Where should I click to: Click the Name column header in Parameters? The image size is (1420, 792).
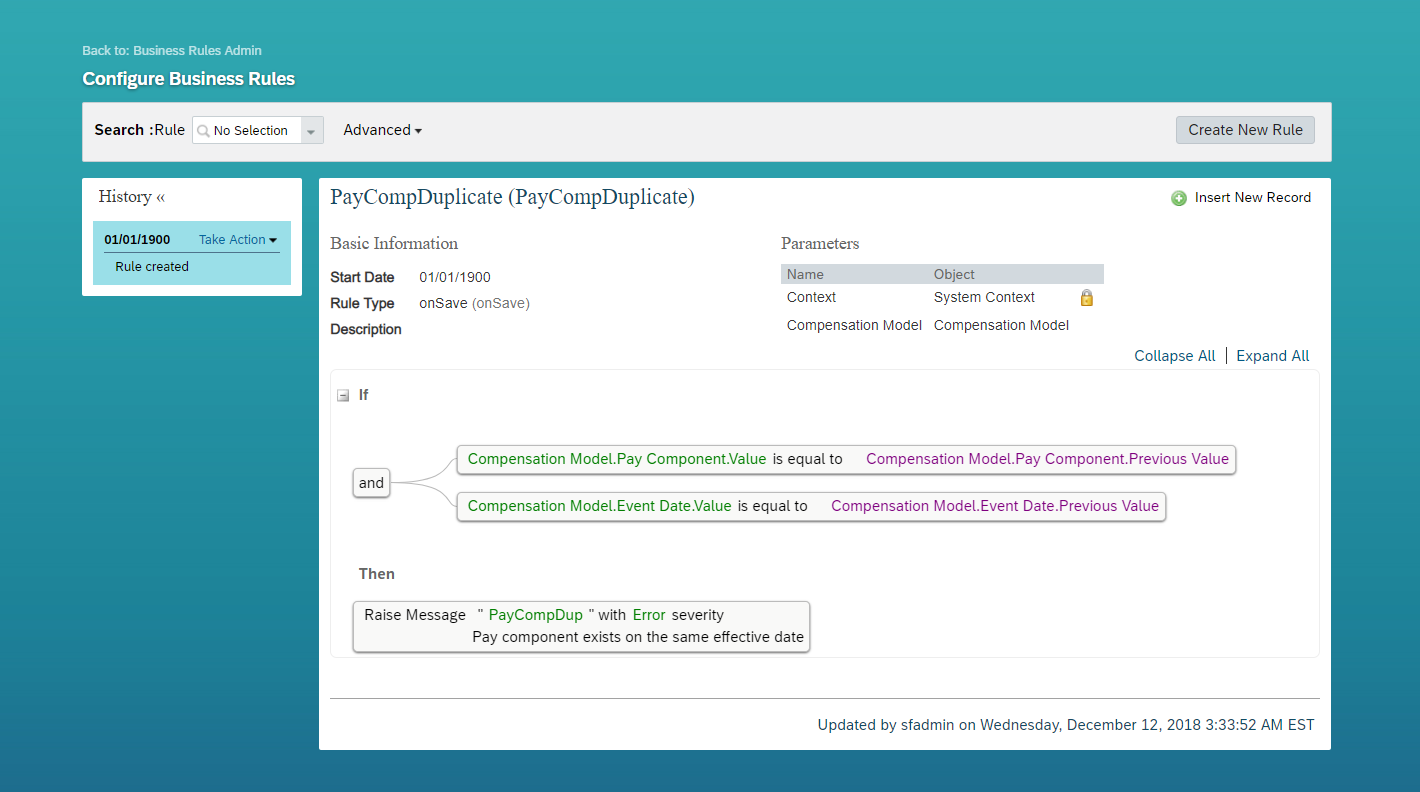805,274
